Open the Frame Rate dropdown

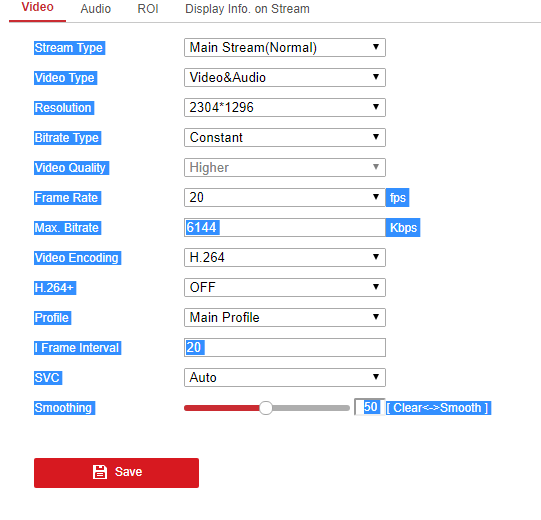click(x=285, y=198)
